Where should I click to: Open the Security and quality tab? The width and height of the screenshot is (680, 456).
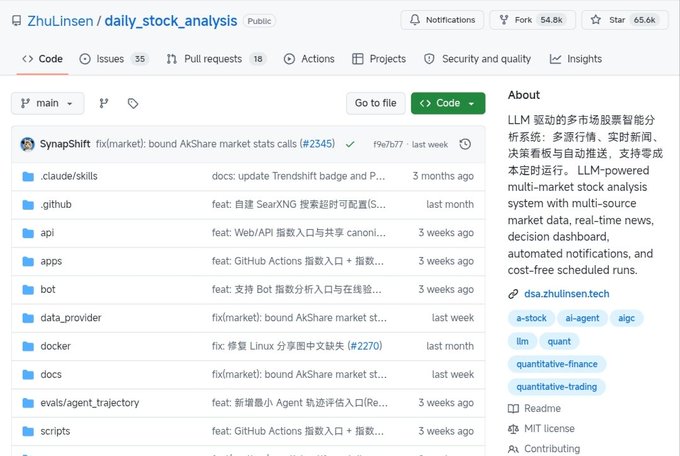coord(477,59)
